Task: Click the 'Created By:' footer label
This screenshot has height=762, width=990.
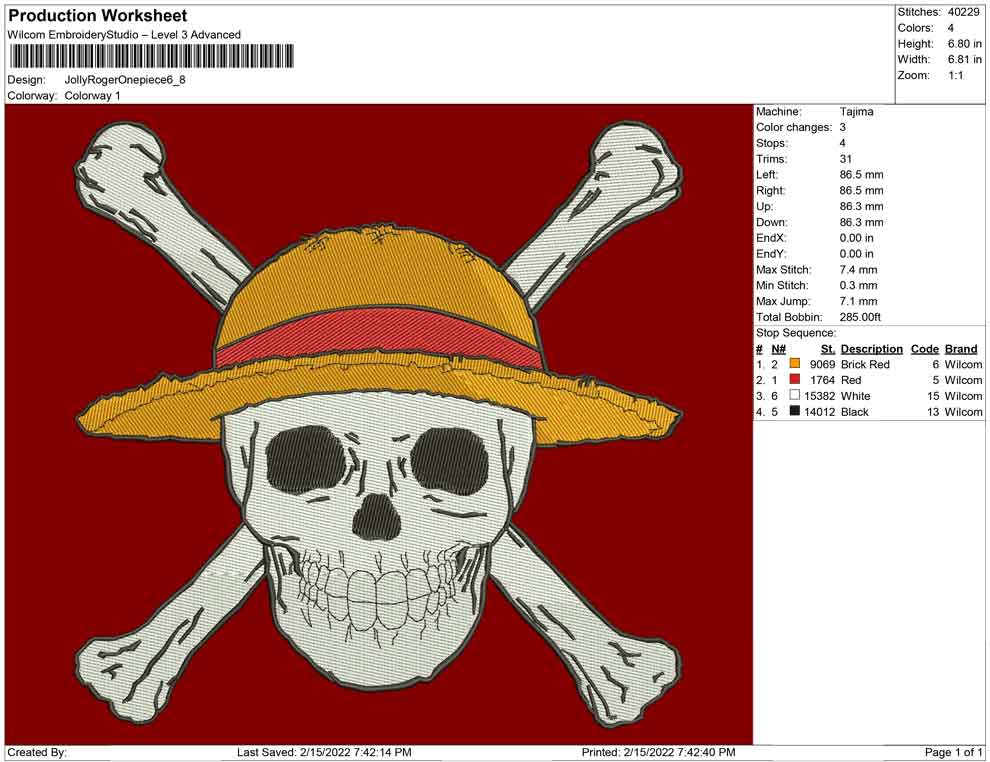Action: [37, 753]
